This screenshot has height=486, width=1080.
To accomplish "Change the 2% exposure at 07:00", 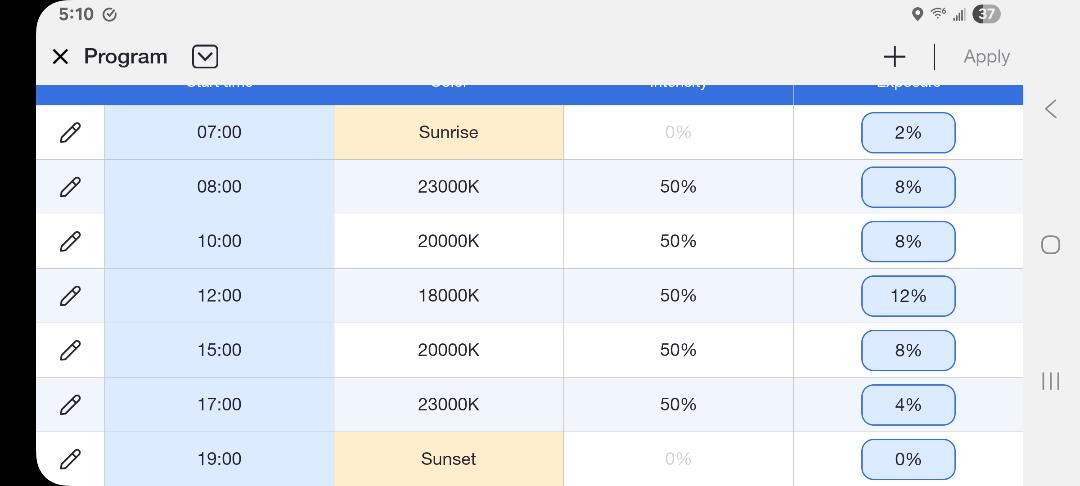I will [x=908, y=132].
